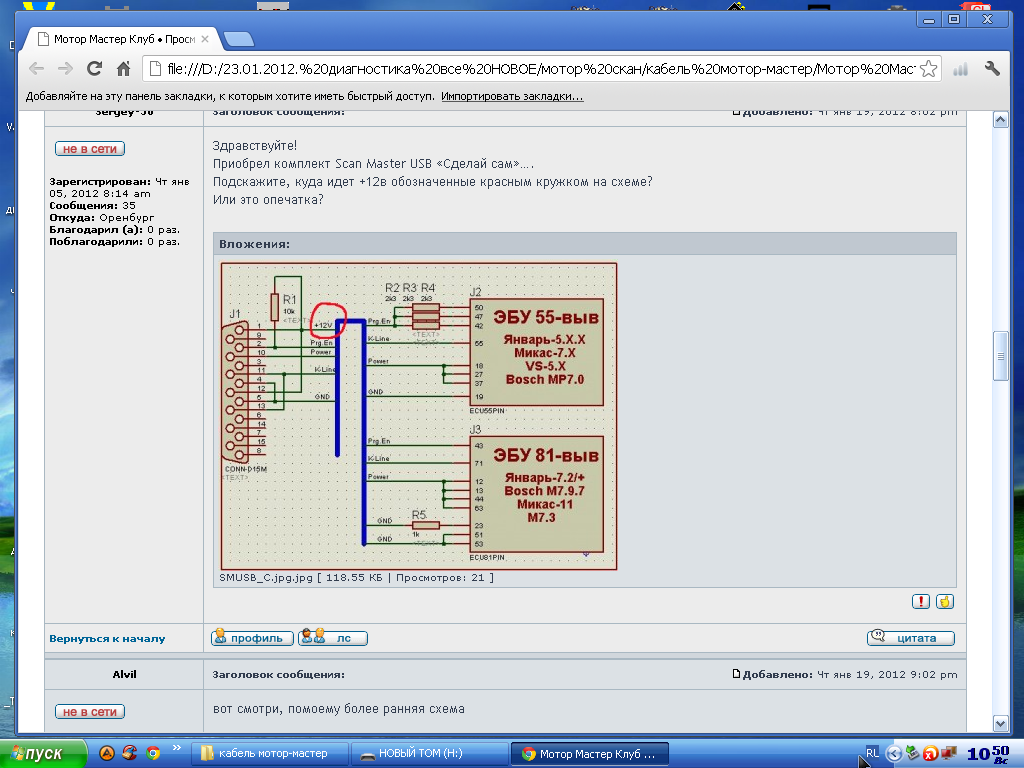Launch the red swirl quick launch icon
Screen dimensions: 1024x768
129,754
